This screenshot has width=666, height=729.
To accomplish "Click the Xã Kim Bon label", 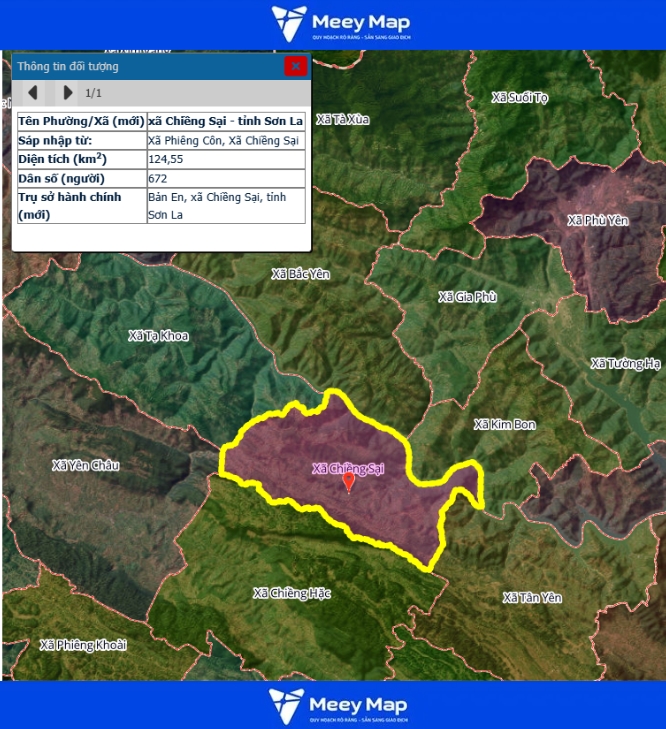I will tap(504, 425).
